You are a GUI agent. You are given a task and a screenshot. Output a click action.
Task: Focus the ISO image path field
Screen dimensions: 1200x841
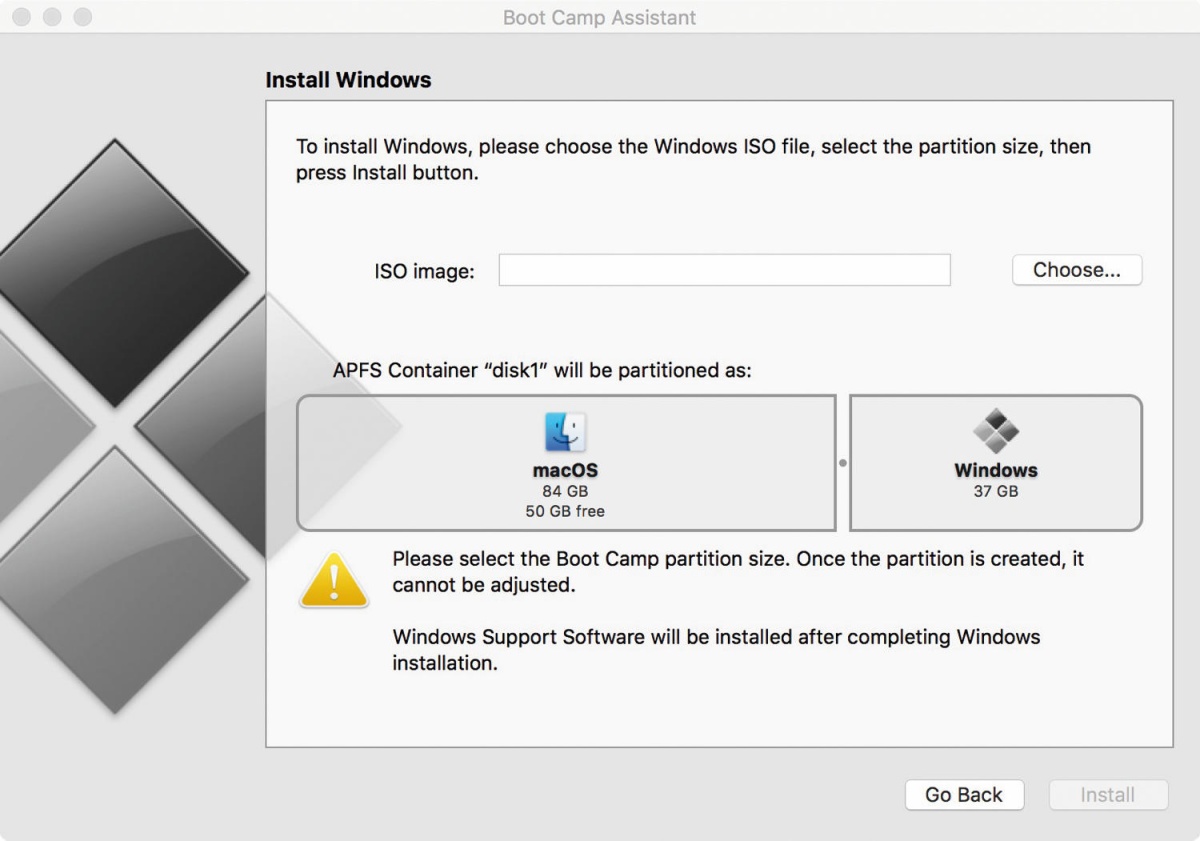click(x=724, y=270)
